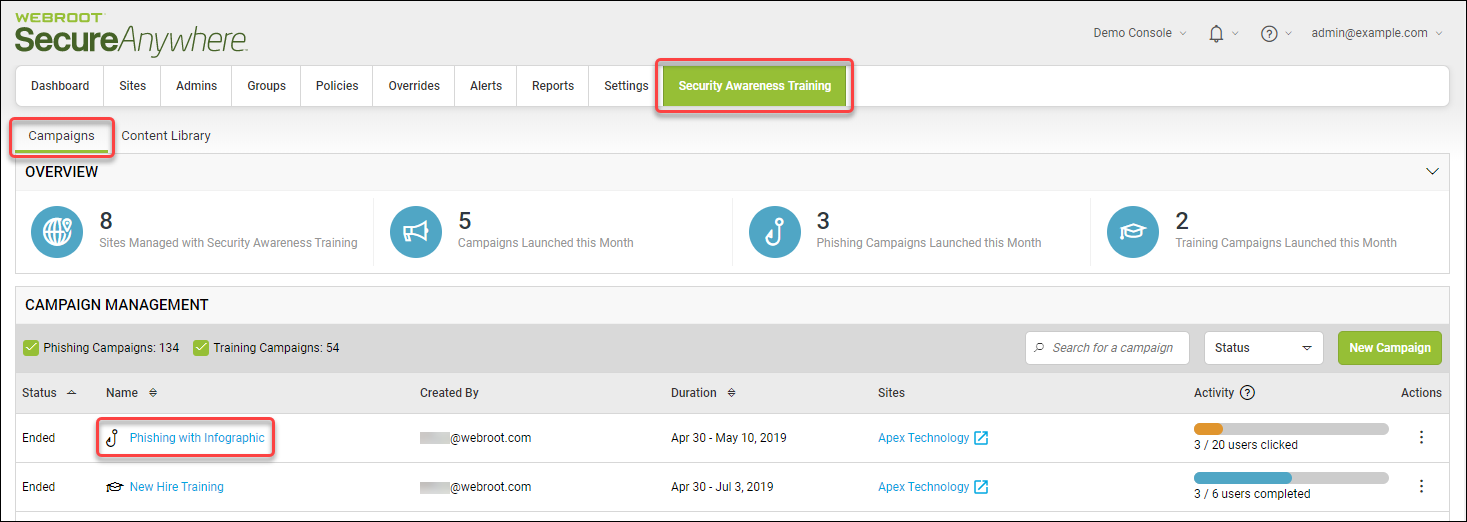Click the Ended status in Phishing with Infographic row

39,438
